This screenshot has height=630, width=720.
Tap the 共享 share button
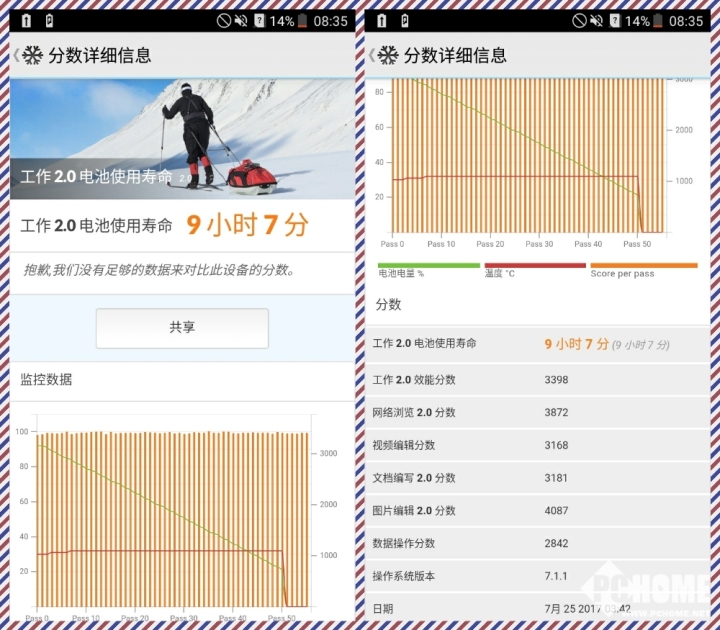(182, 328)
